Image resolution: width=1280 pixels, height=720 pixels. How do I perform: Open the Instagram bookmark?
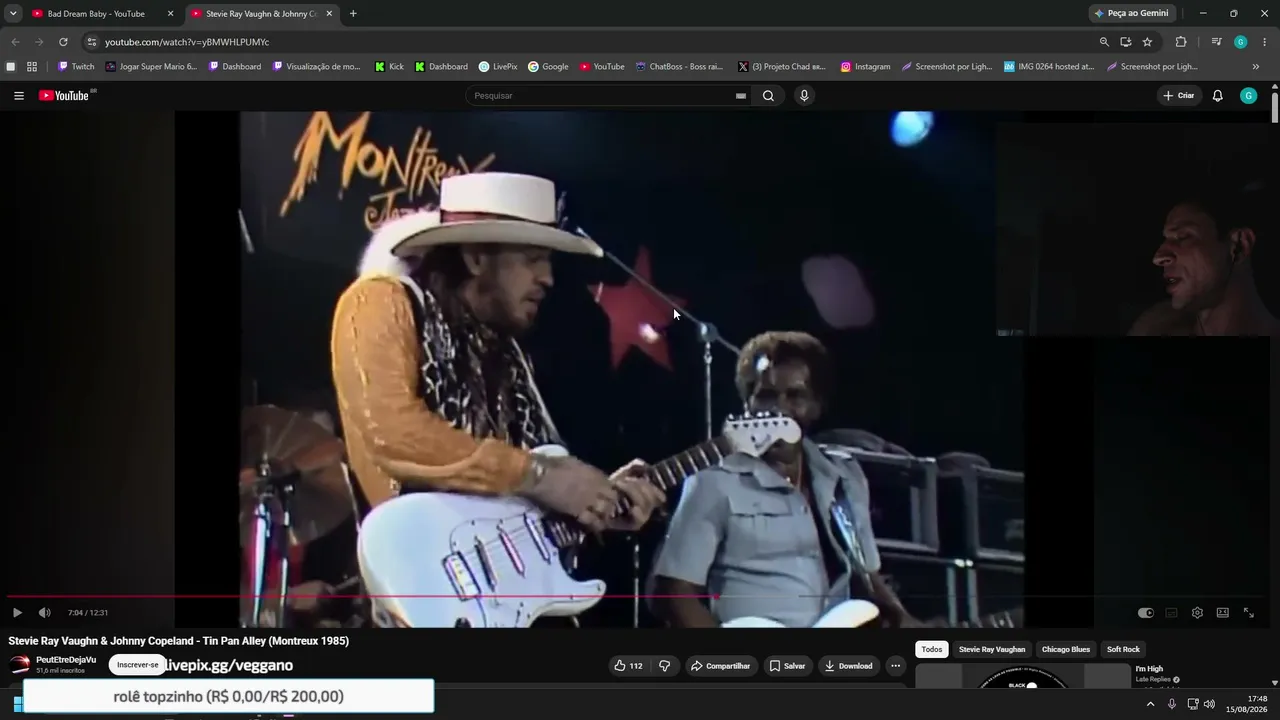tap(865, 67)
